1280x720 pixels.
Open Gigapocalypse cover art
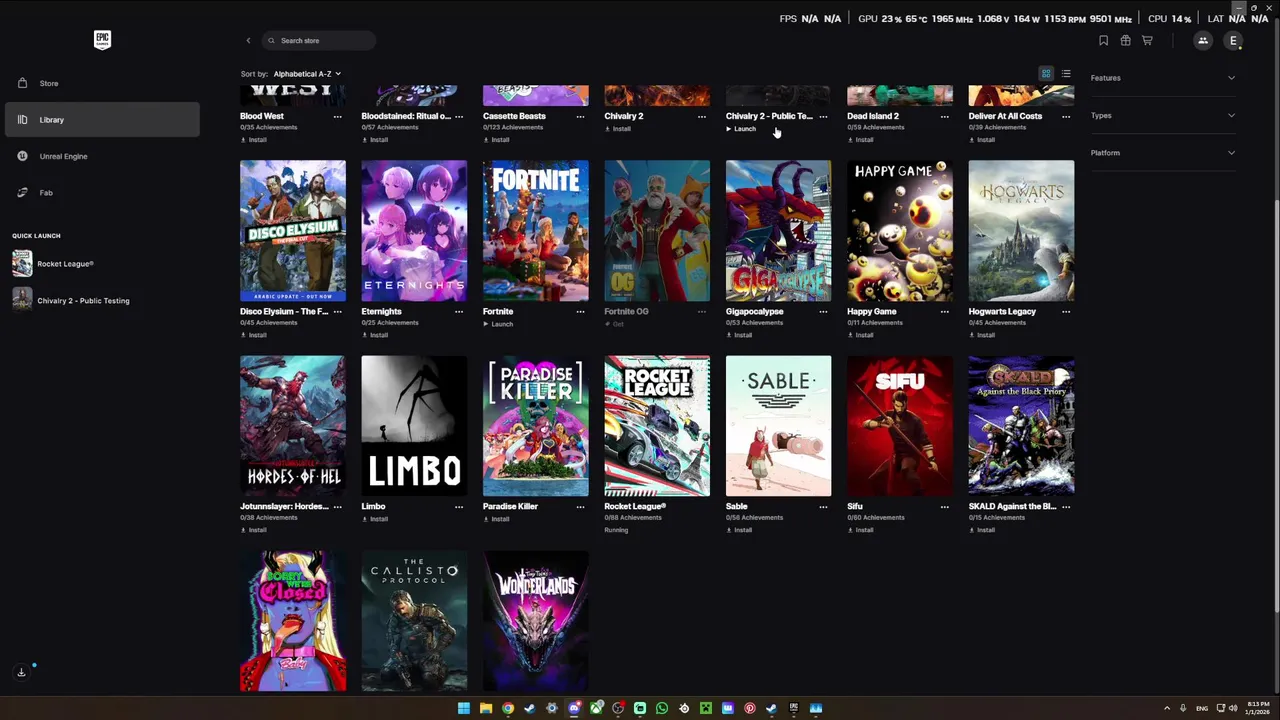pyautogui.click(x=778, y=230)
